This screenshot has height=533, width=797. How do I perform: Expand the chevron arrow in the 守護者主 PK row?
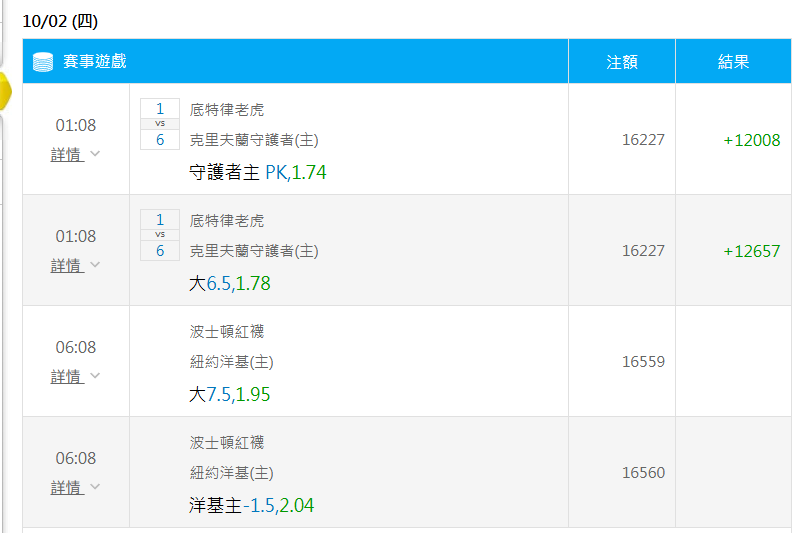point(95,154)
